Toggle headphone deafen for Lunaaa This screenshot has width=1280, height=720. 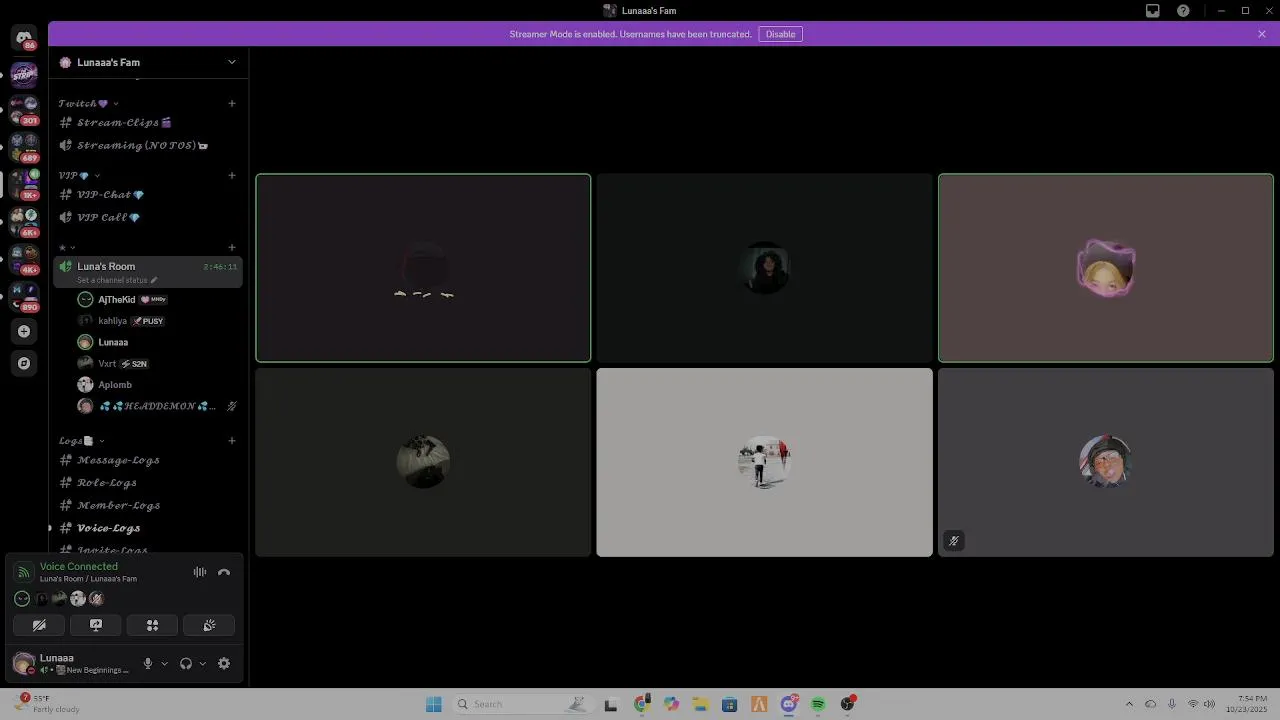(x=185, y=663)
